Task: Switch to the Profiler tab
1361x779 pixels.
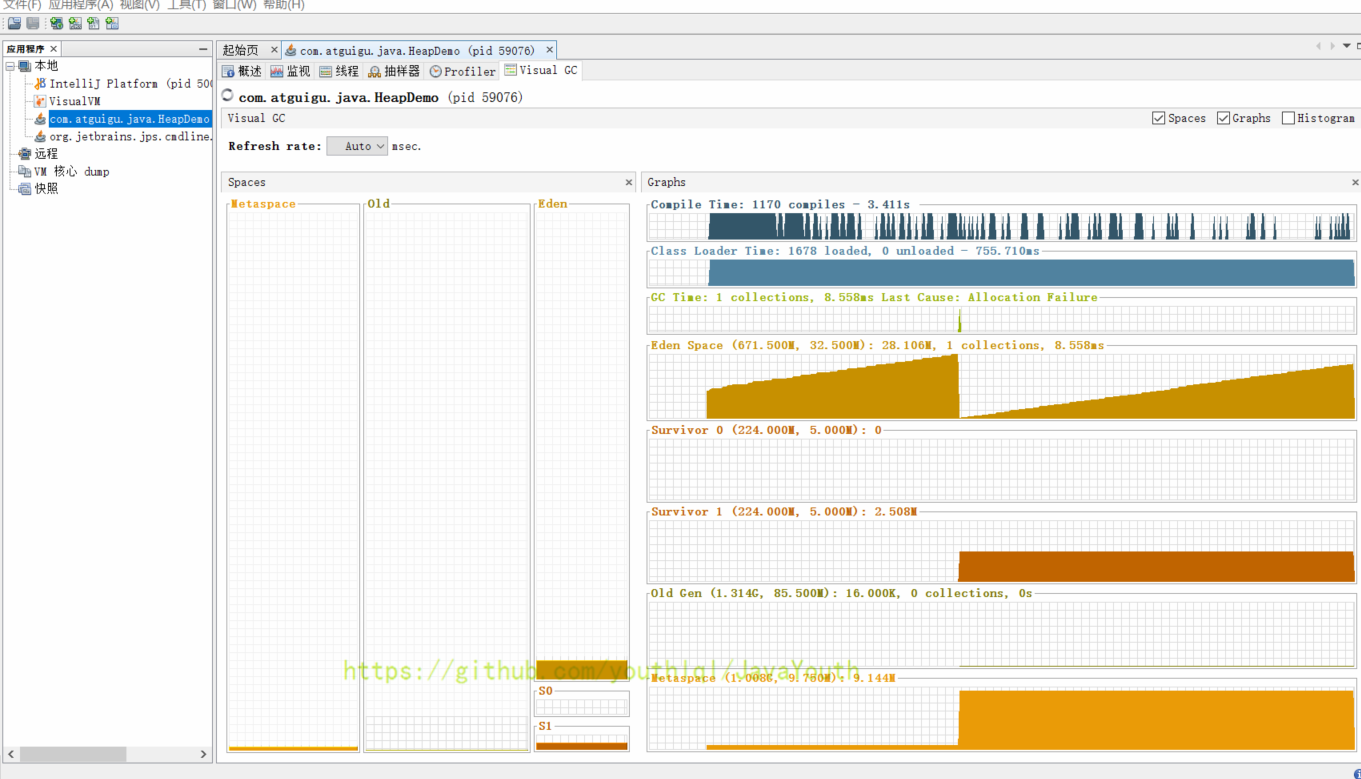Action: coord(462,71)
